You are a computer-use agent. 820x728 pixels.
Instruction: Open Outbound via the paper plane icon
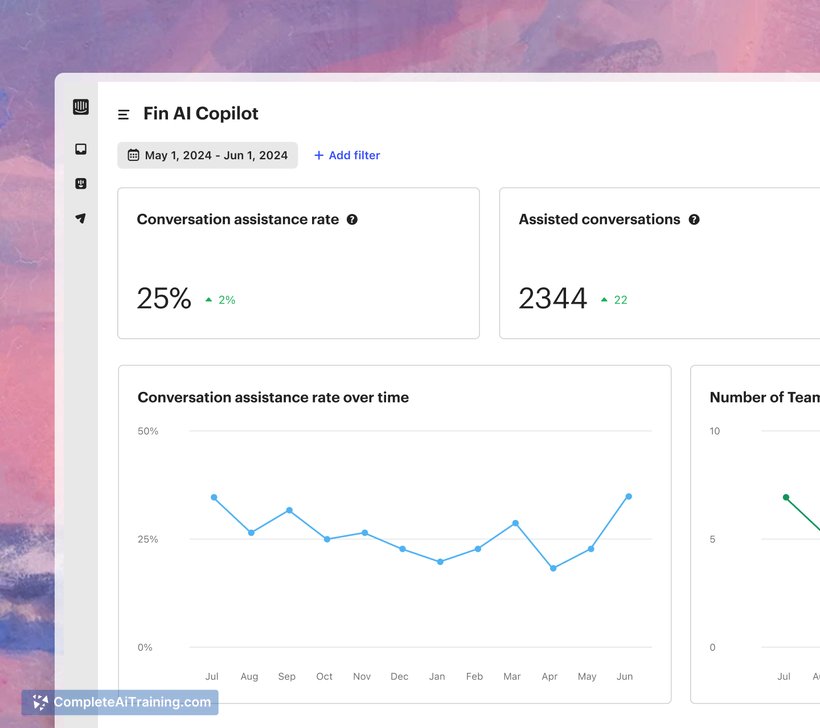click(x=81, y=218)
